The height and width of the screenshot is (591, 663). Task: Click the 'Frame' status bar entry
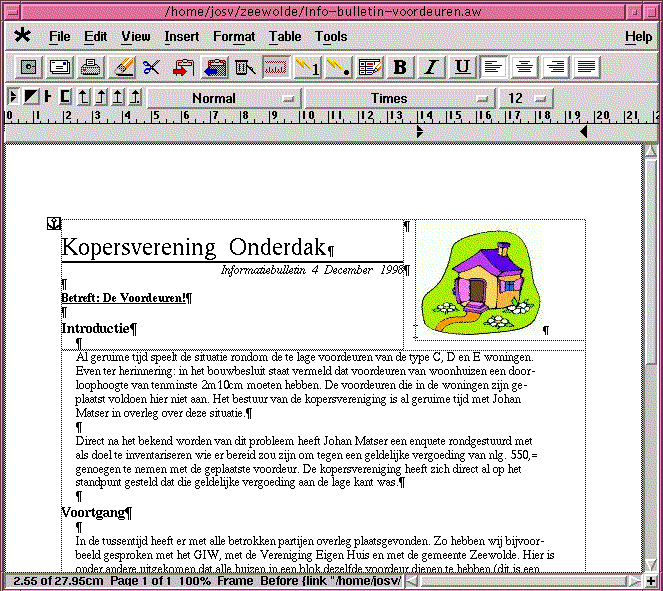click(x=235, y=581)
